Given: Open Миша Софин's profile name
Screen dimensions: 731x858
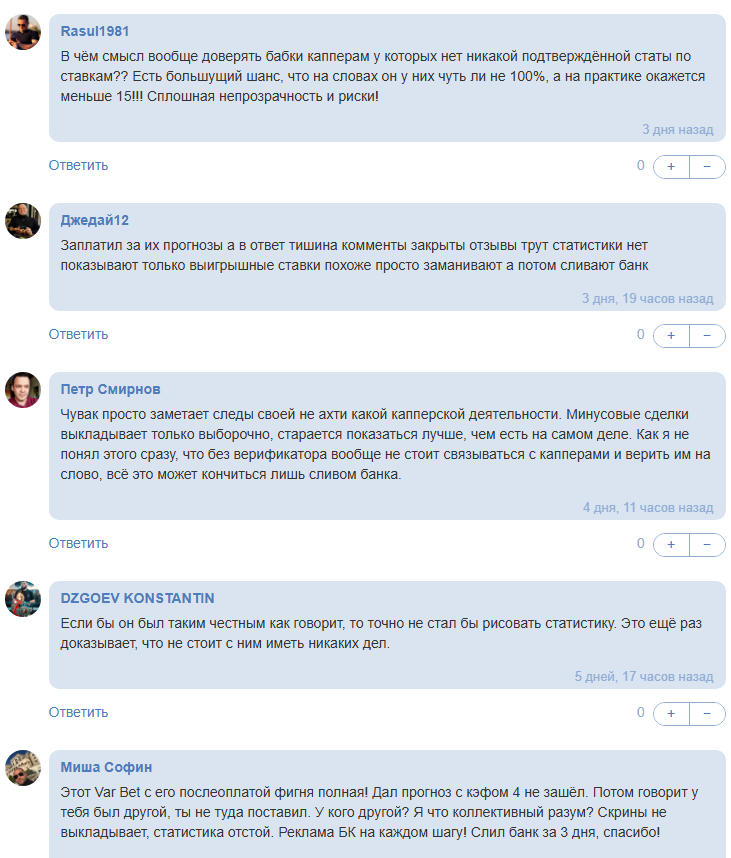Looking at the screenshot, I should (107, 767).
